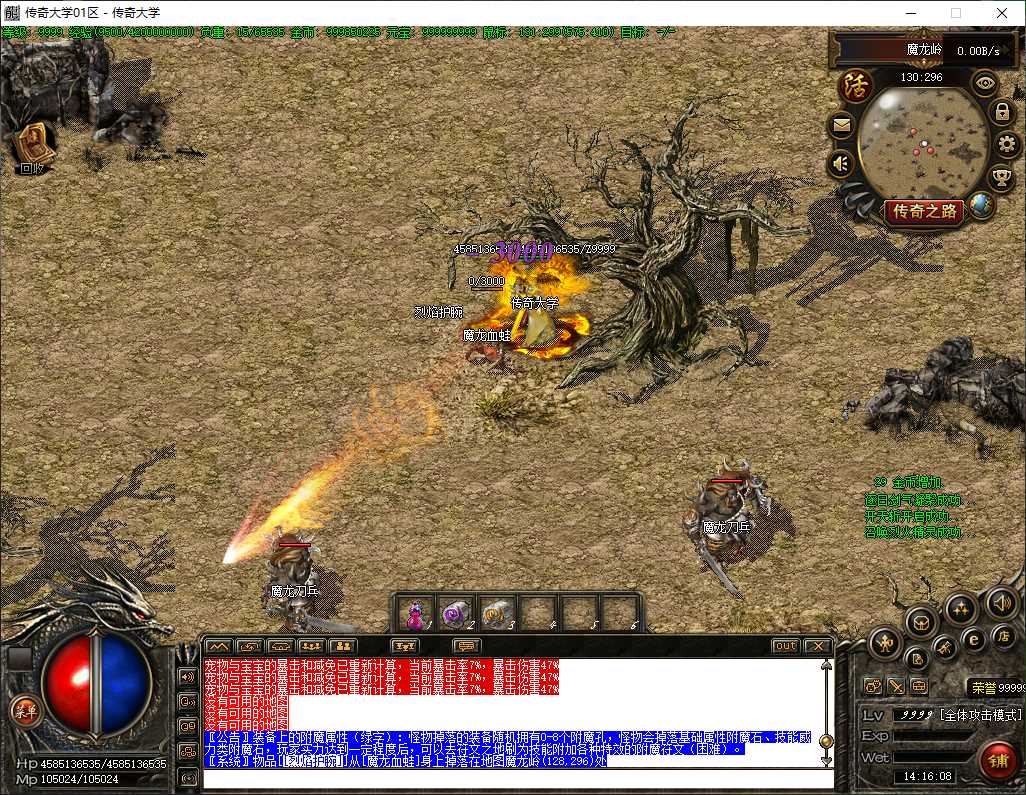Click chat toolbar speech-bubble icon
The height and width of the screenshot is (795, 1026).
point(466,646)
